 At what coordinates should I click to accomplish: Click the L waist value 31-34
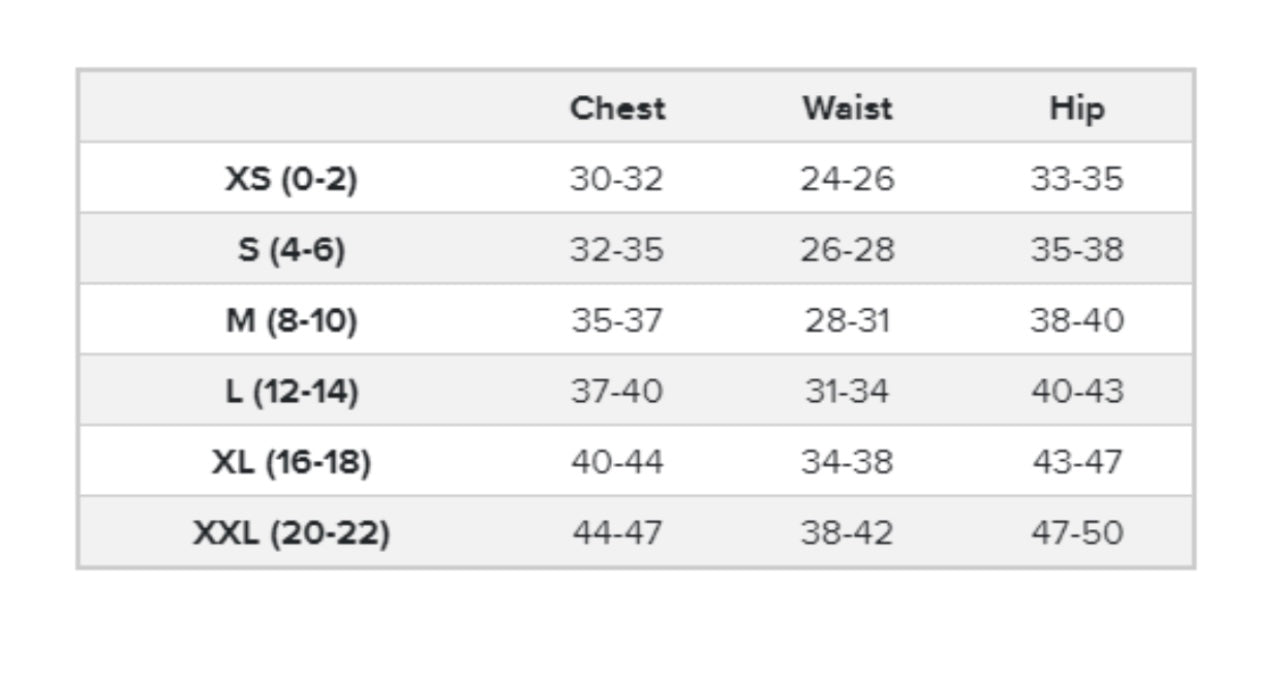(x=847, y=391)
